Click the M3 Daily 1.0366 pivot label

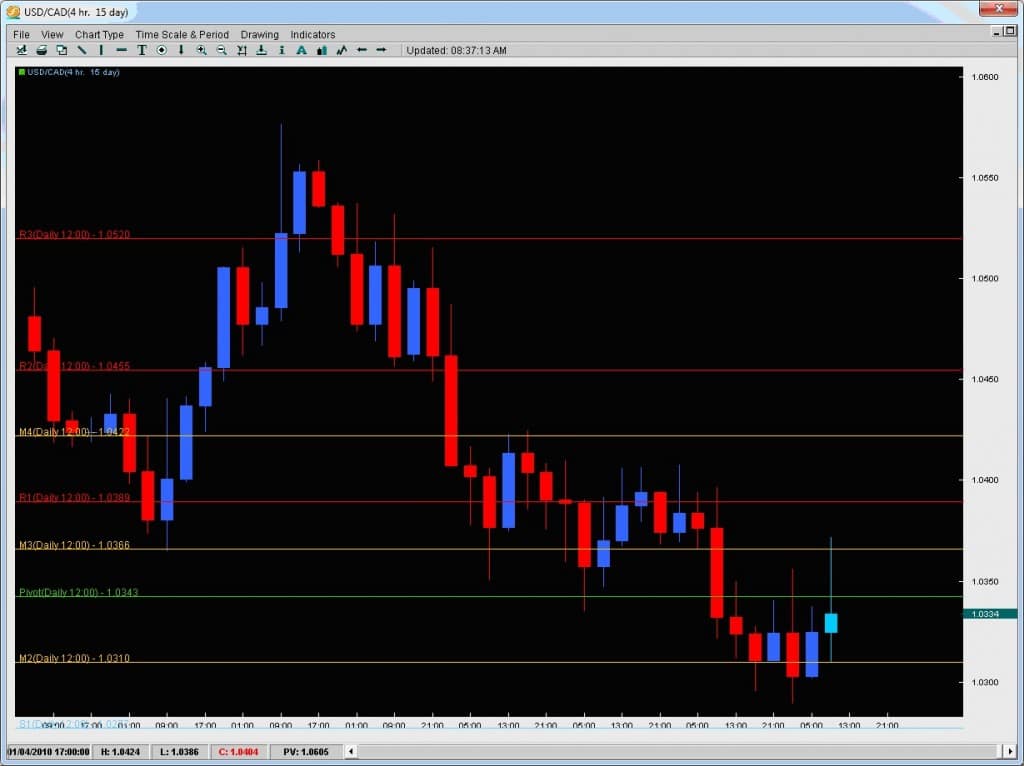74,545
